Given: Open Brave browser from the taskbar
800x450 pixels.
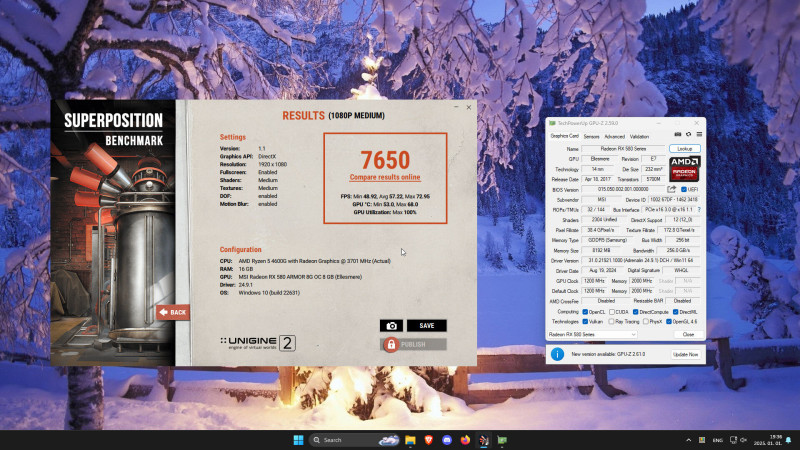Looking at the screenshot, I should pos(429,440).
